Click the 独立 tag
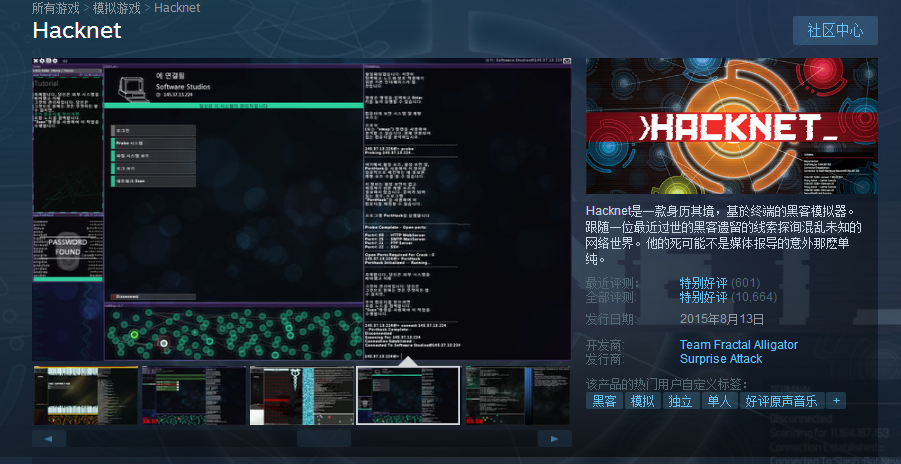This screenshot has height=464, width=901. click(x=681, y=401)
